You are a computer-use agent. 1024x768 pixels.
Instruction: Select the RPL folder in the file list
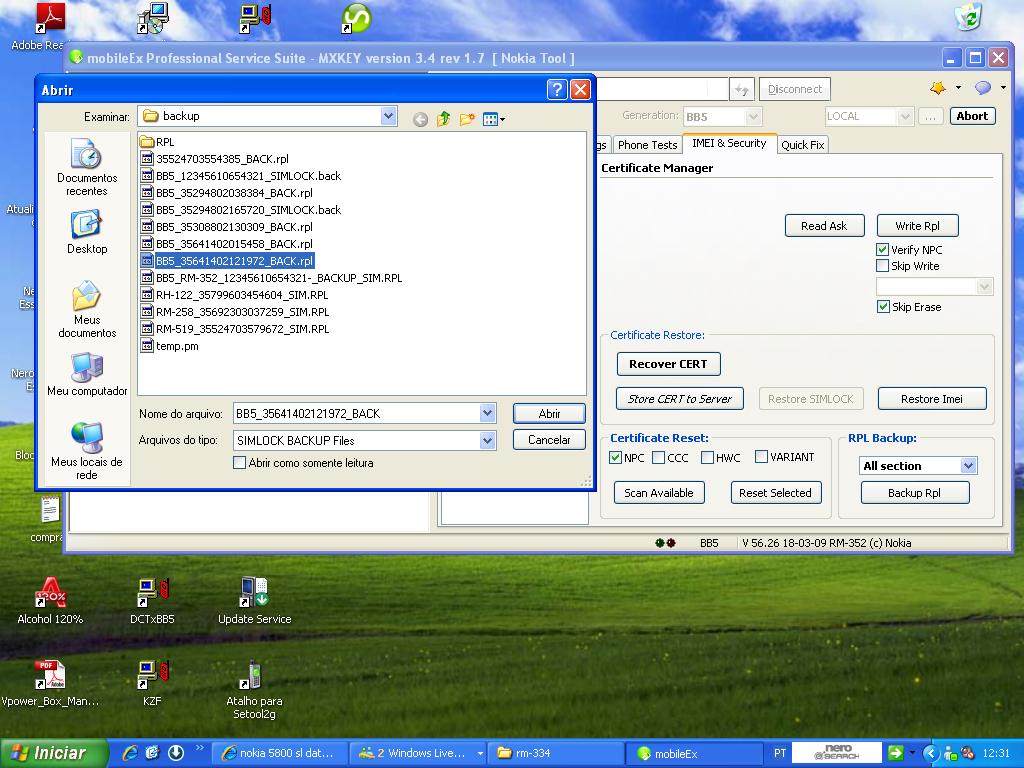[157, 142]
